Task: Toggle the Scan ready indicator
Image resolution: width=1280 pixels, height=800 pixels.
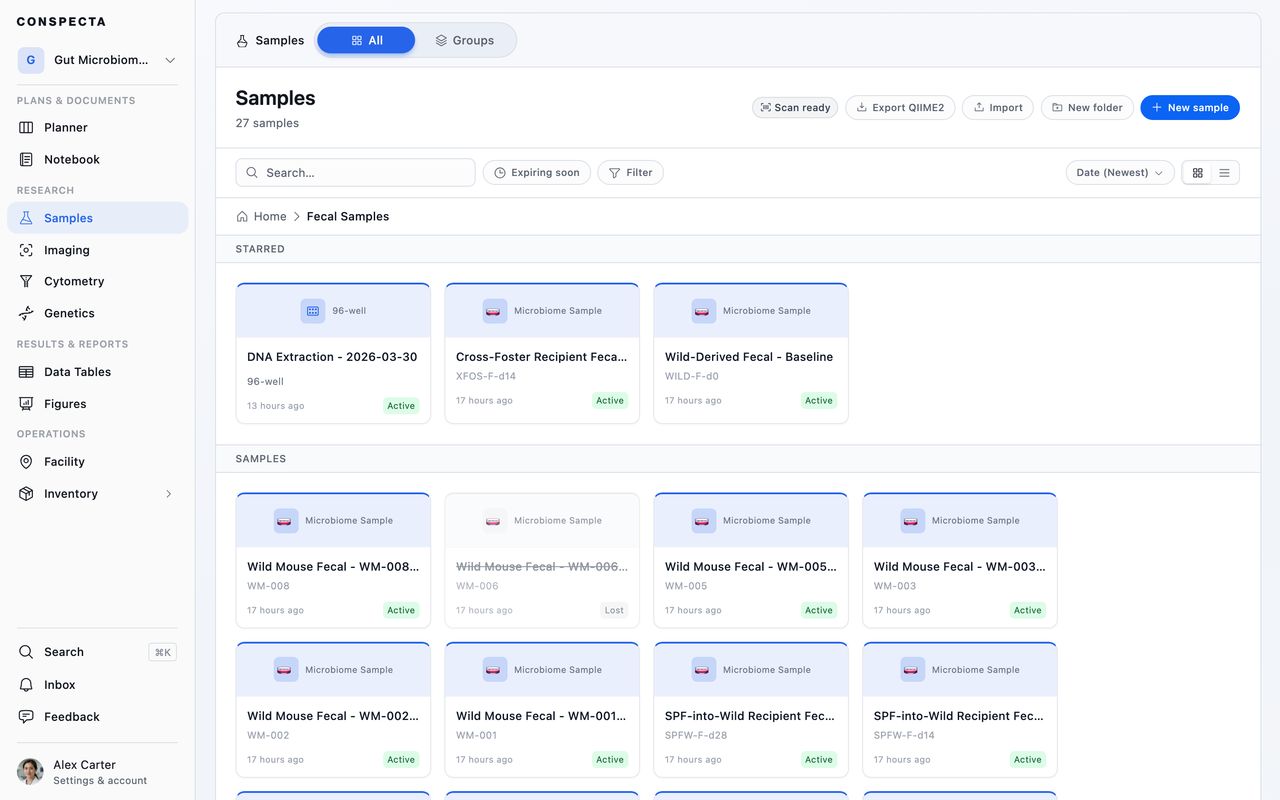Action: [x=795, y=108]
